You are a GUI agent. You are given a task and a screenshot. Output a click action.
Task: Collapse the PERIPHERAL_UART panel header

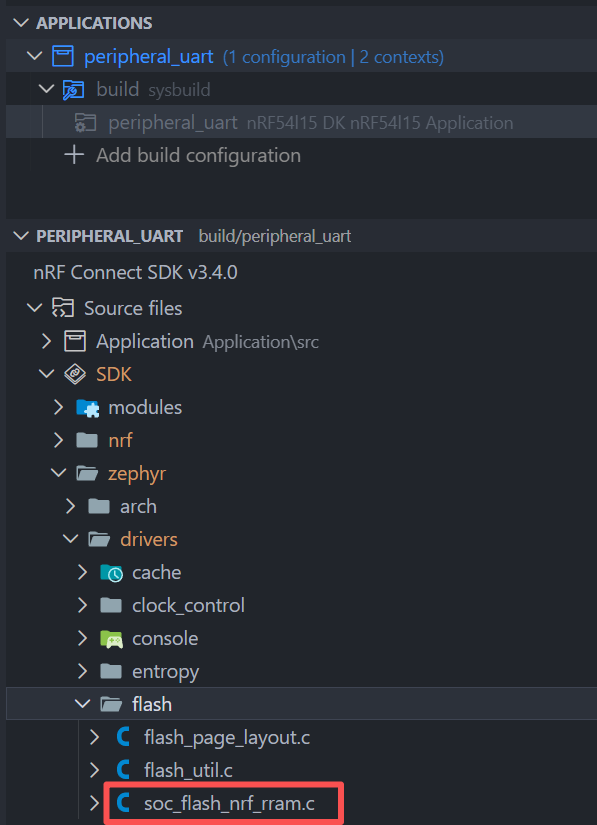click(x=21, y=236)
